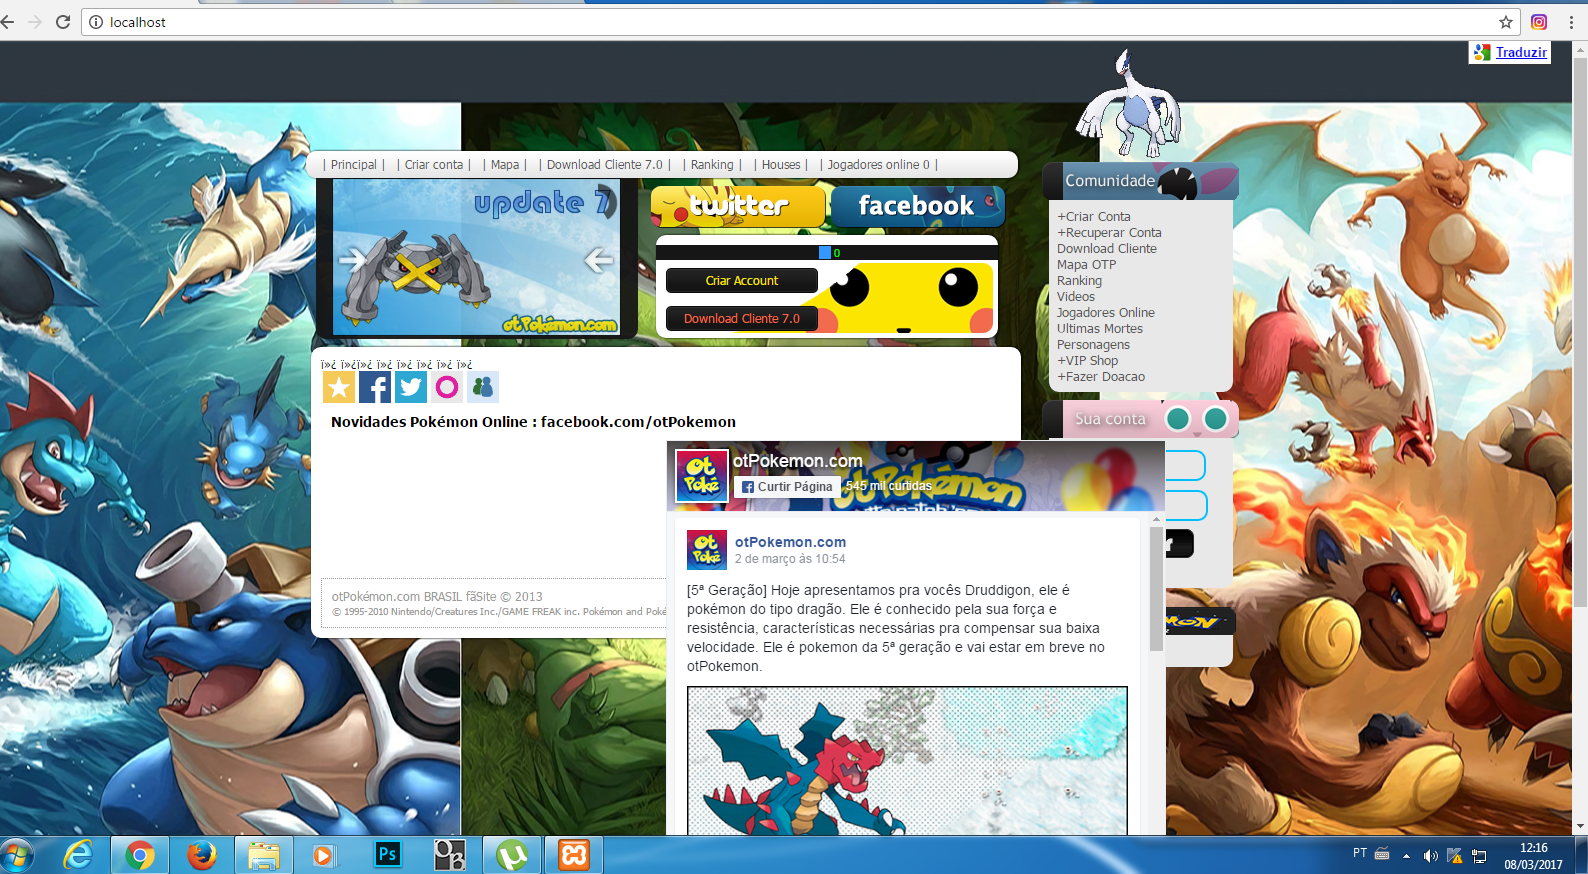Image resolution: width=1588 pixels, height=874 pixels.
Task: Launch uTorrent from the taskbar
Action: (512, 855)
